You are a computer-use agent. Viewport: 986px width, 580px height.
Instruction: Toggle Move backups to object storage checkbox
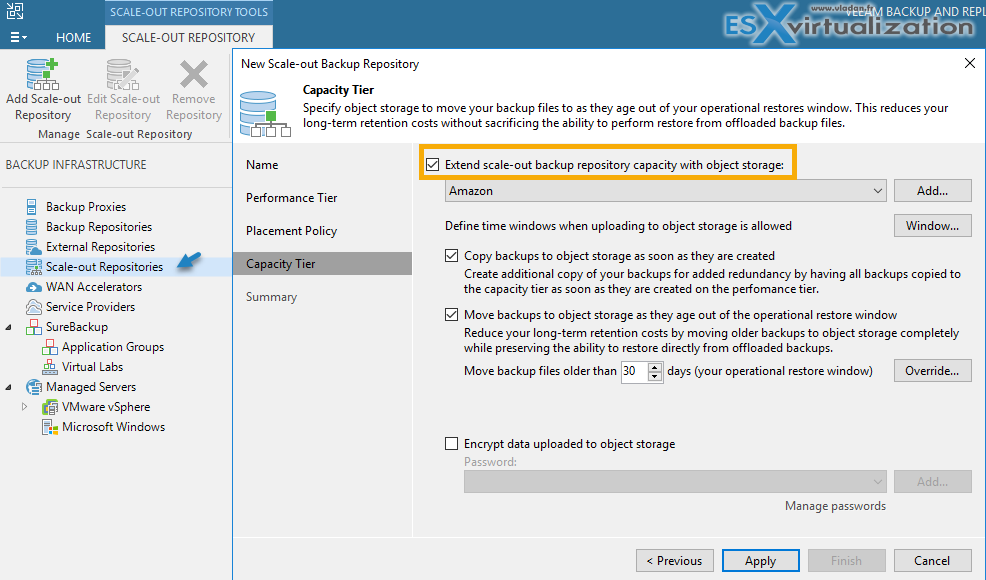[451, 315]
